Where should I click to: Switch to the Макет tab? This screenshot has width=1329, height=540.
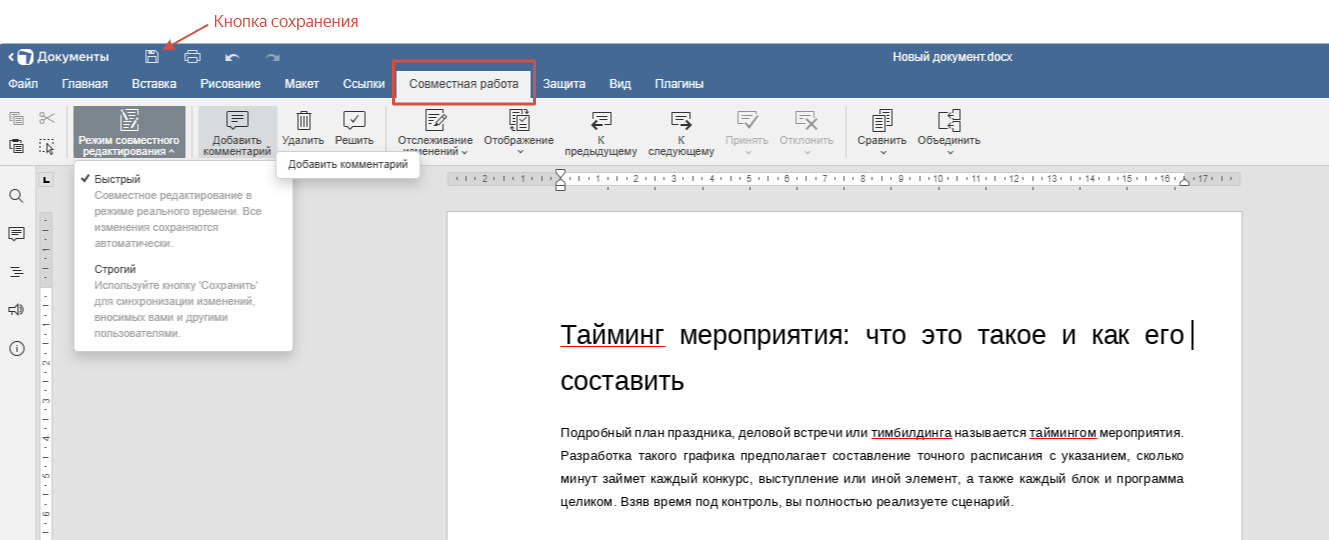coord(302,84)
